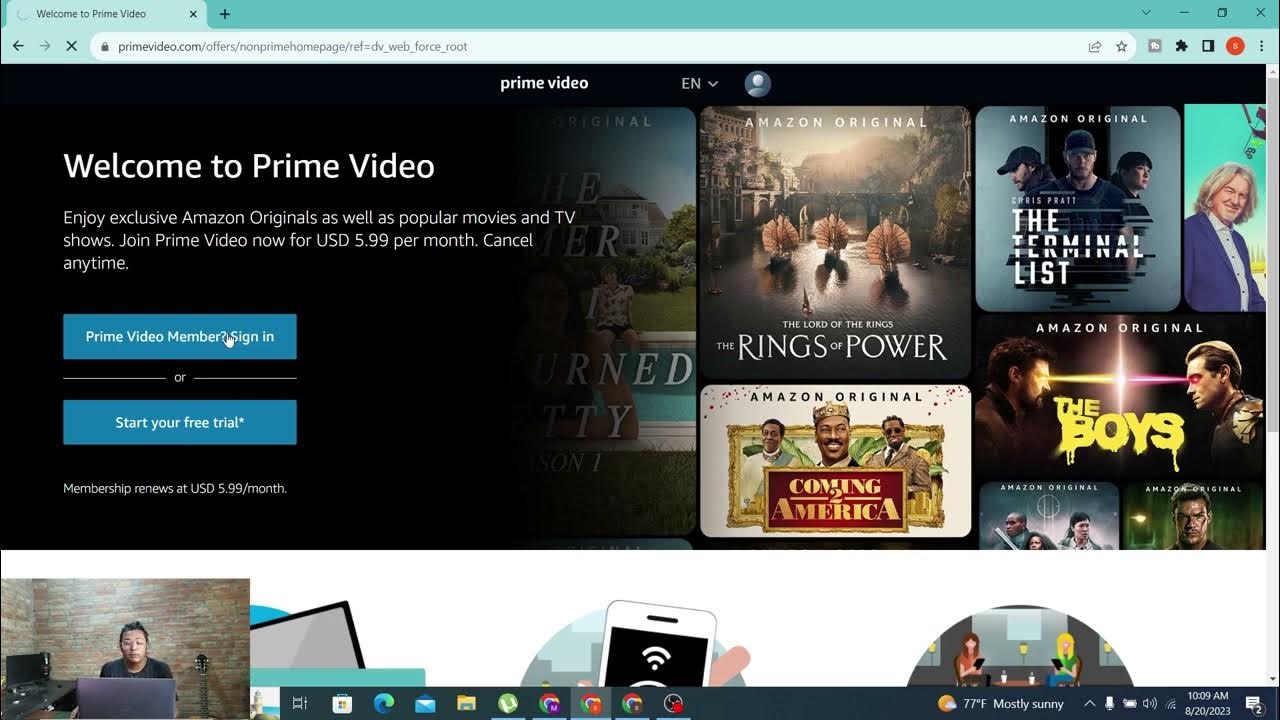Screen dimensions: 1280x720
Task: Open the site info lock icon
Action: (x=104, y=47)
